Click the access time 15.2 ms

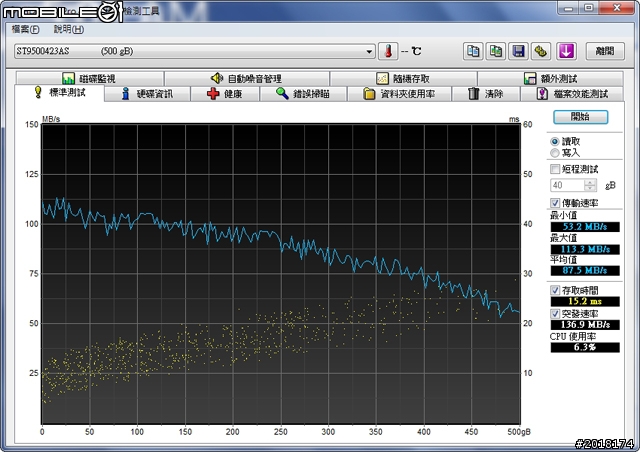pos(585,301)
